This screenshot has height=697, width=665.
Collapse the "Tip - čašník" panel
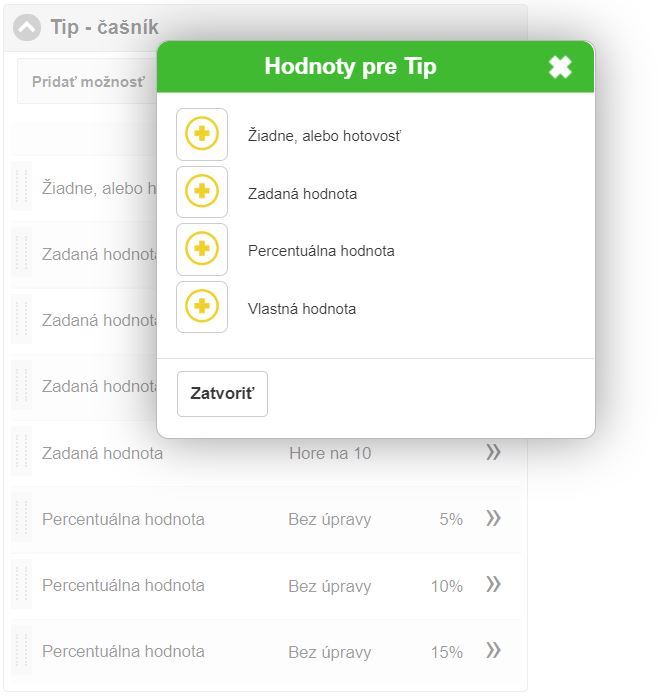coord(28,28)
